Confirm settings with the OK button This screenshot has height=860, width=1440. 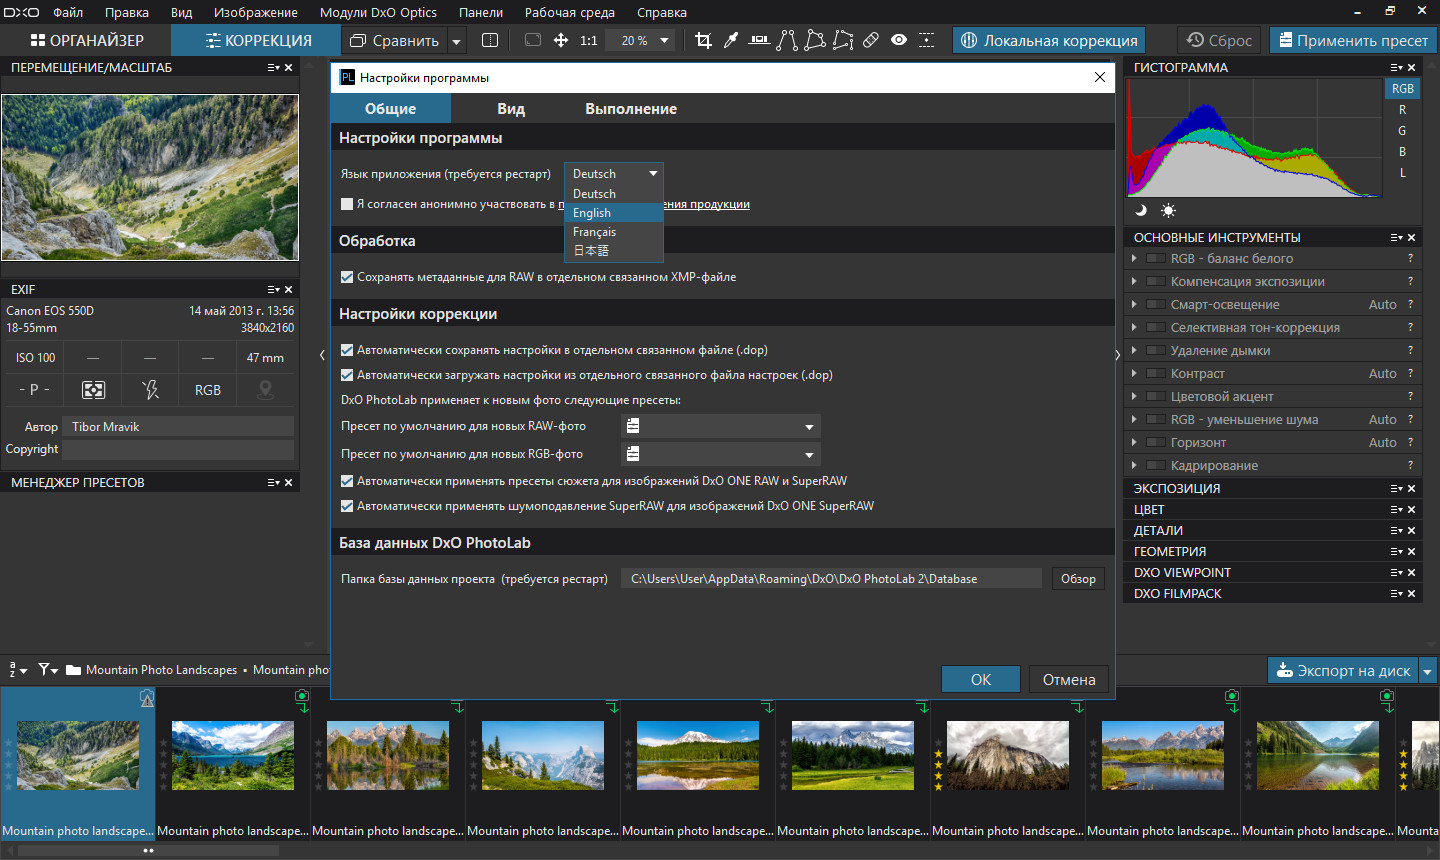[x=981, y=679]
